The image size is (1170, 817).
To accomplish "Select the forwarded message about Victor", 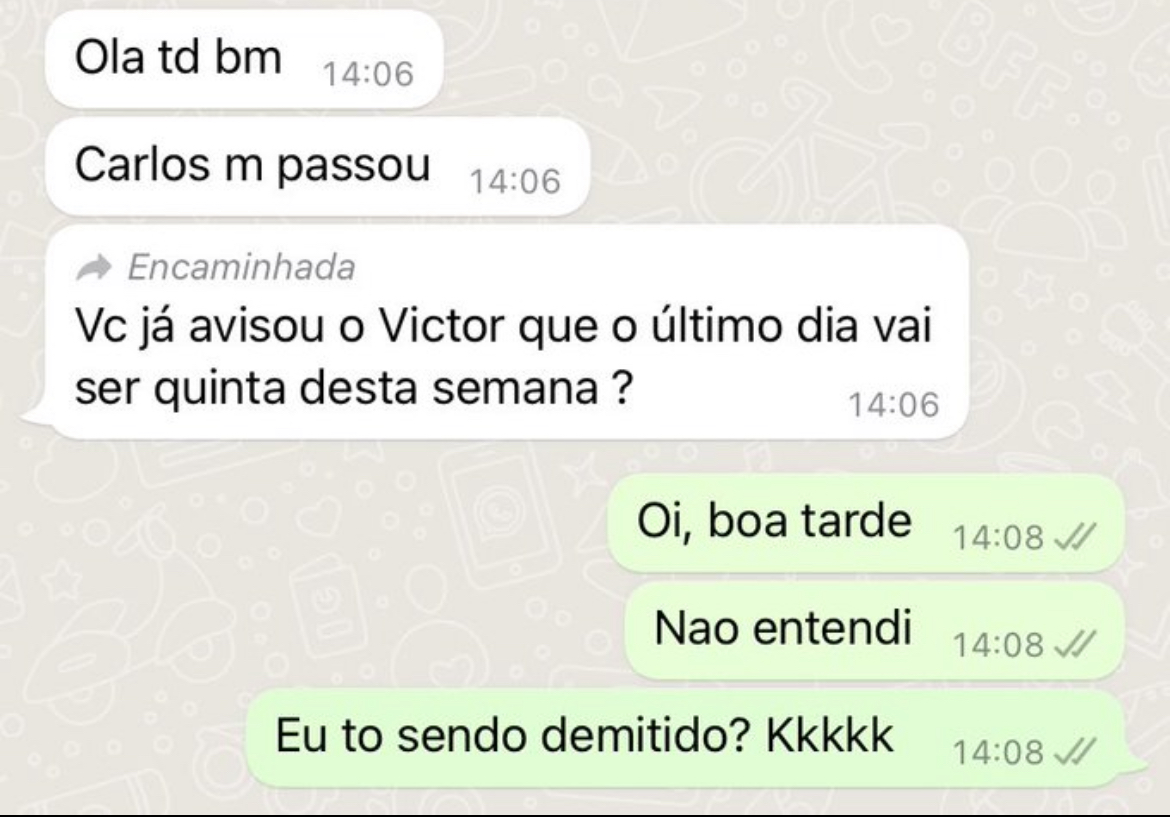I will pos(495,331).
